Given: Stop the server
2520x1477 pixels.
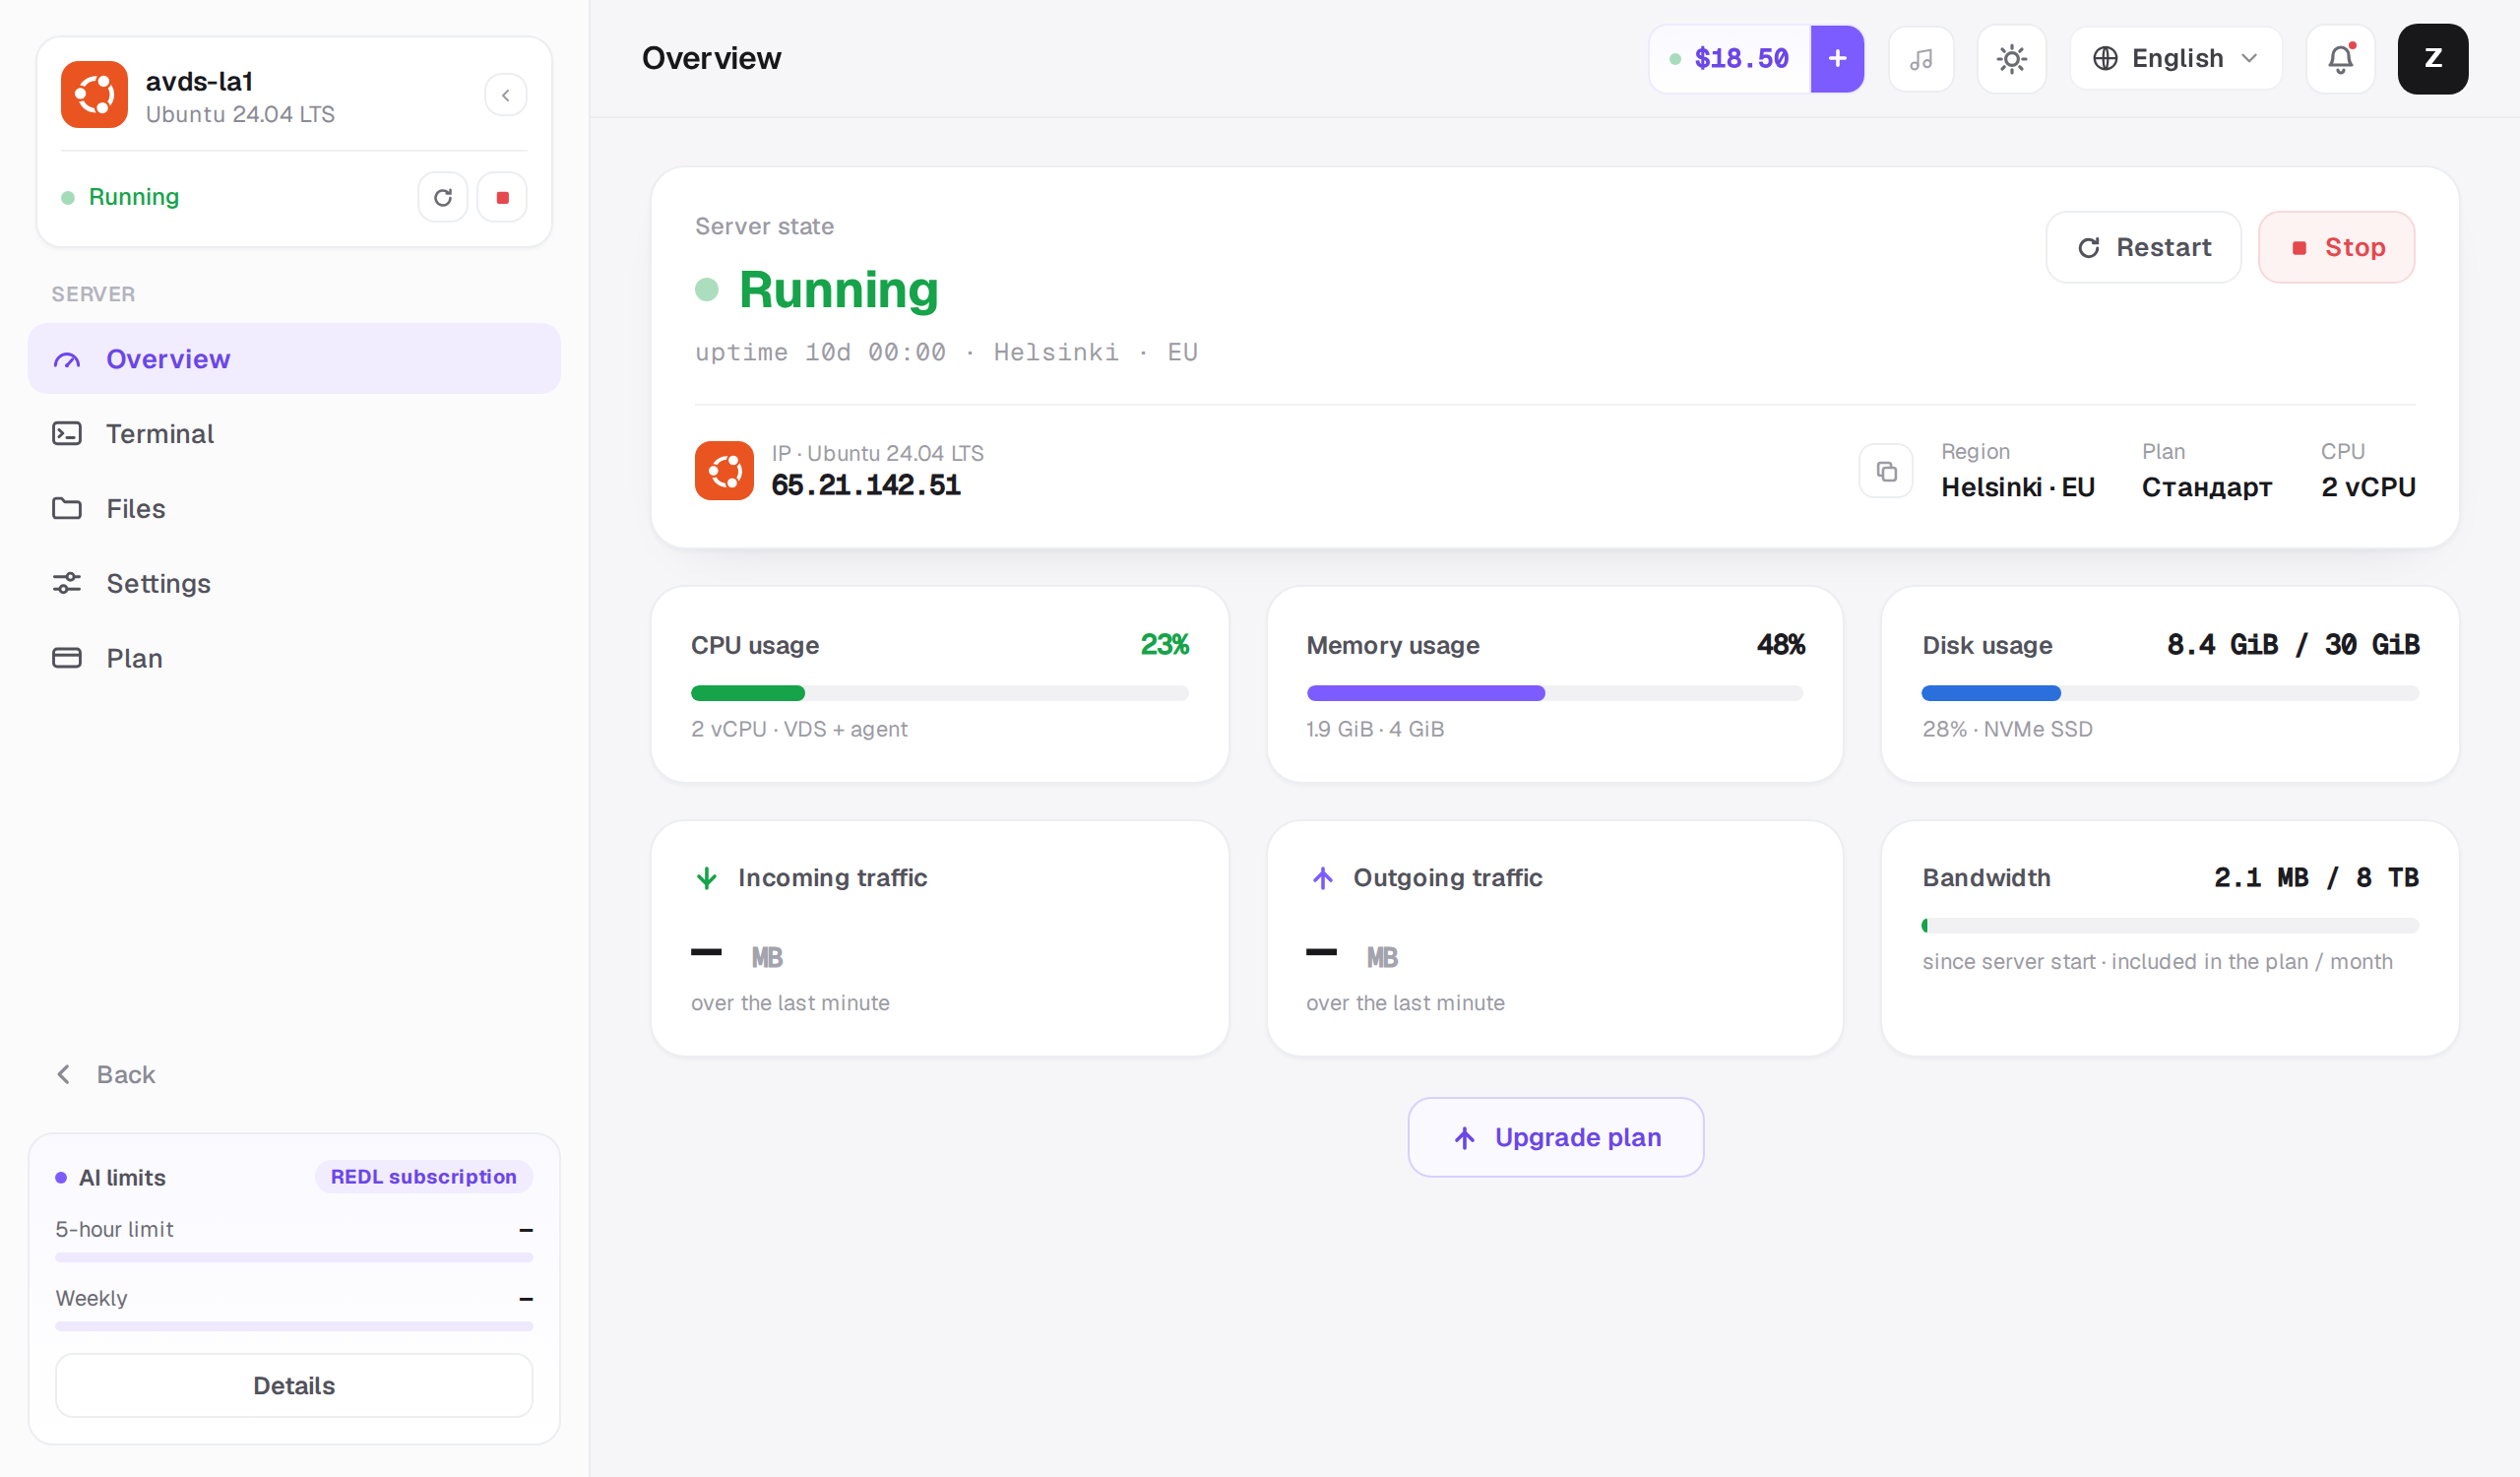Looking at the screenshot, I should pos(2337,248).
